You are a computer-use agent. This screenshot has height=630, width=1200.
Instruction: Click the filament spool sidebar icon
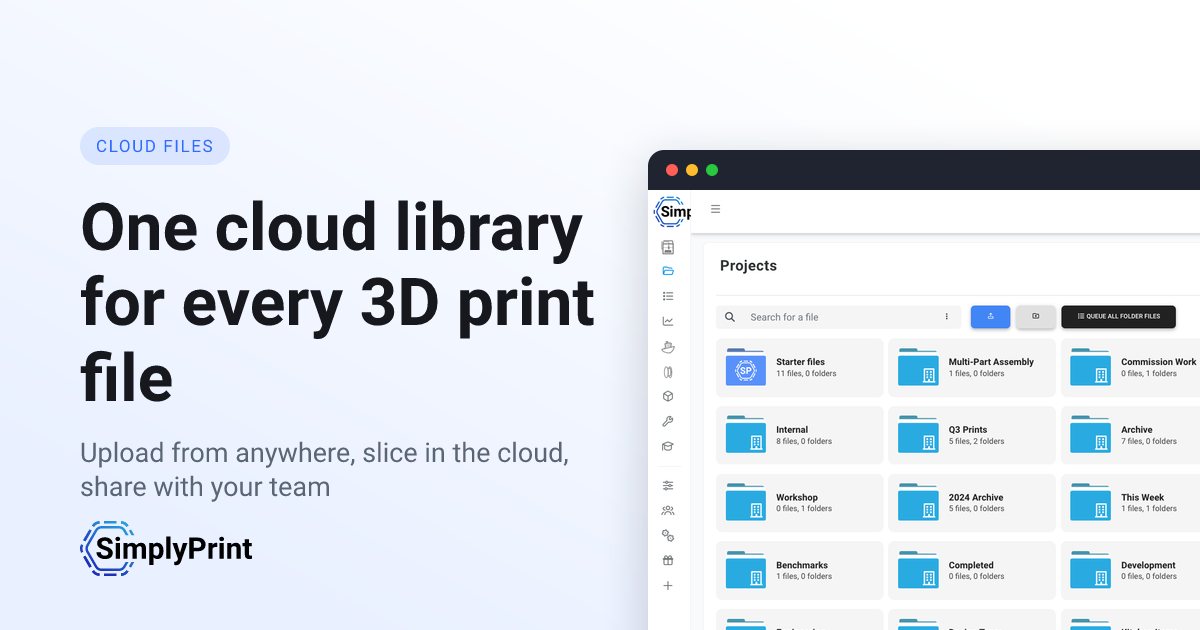[x=668, y=371]
